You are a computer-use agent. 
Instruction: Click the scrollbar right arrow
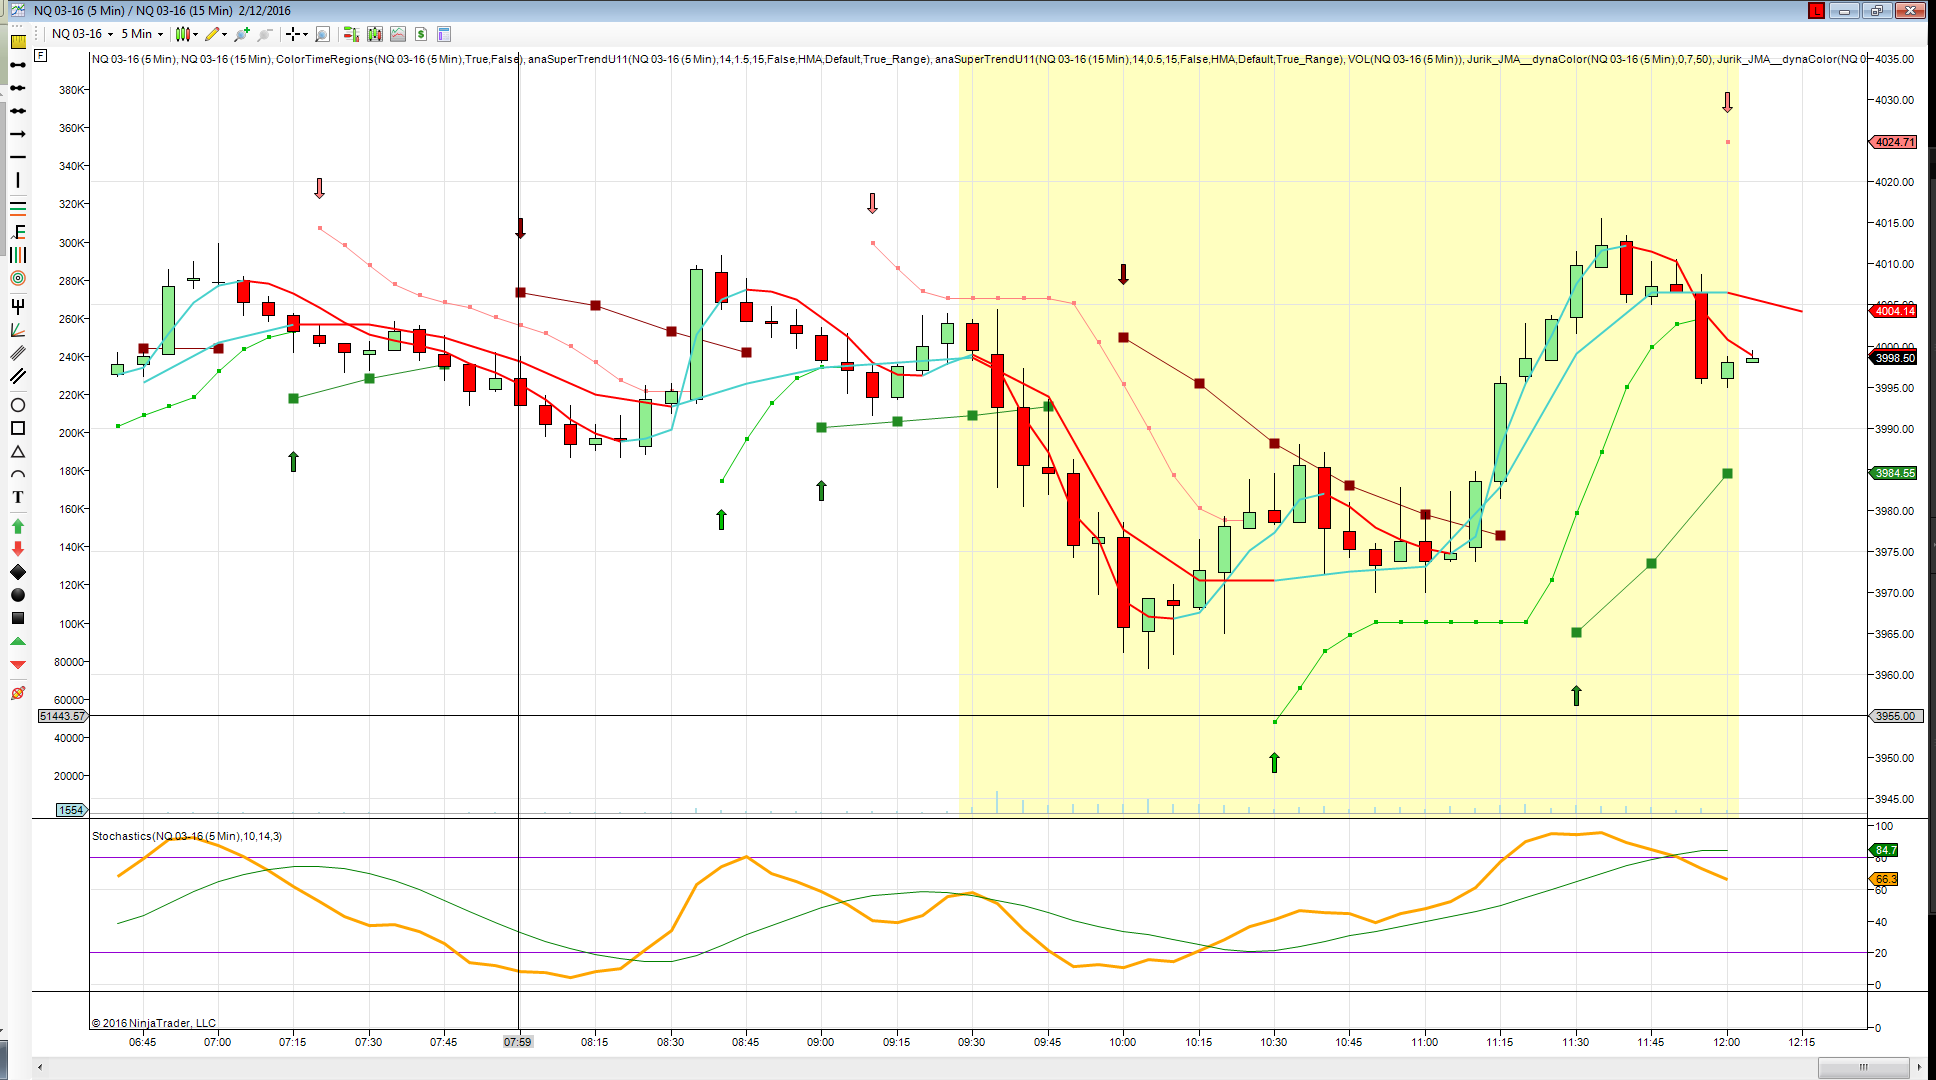[x=1919, y=1067]
